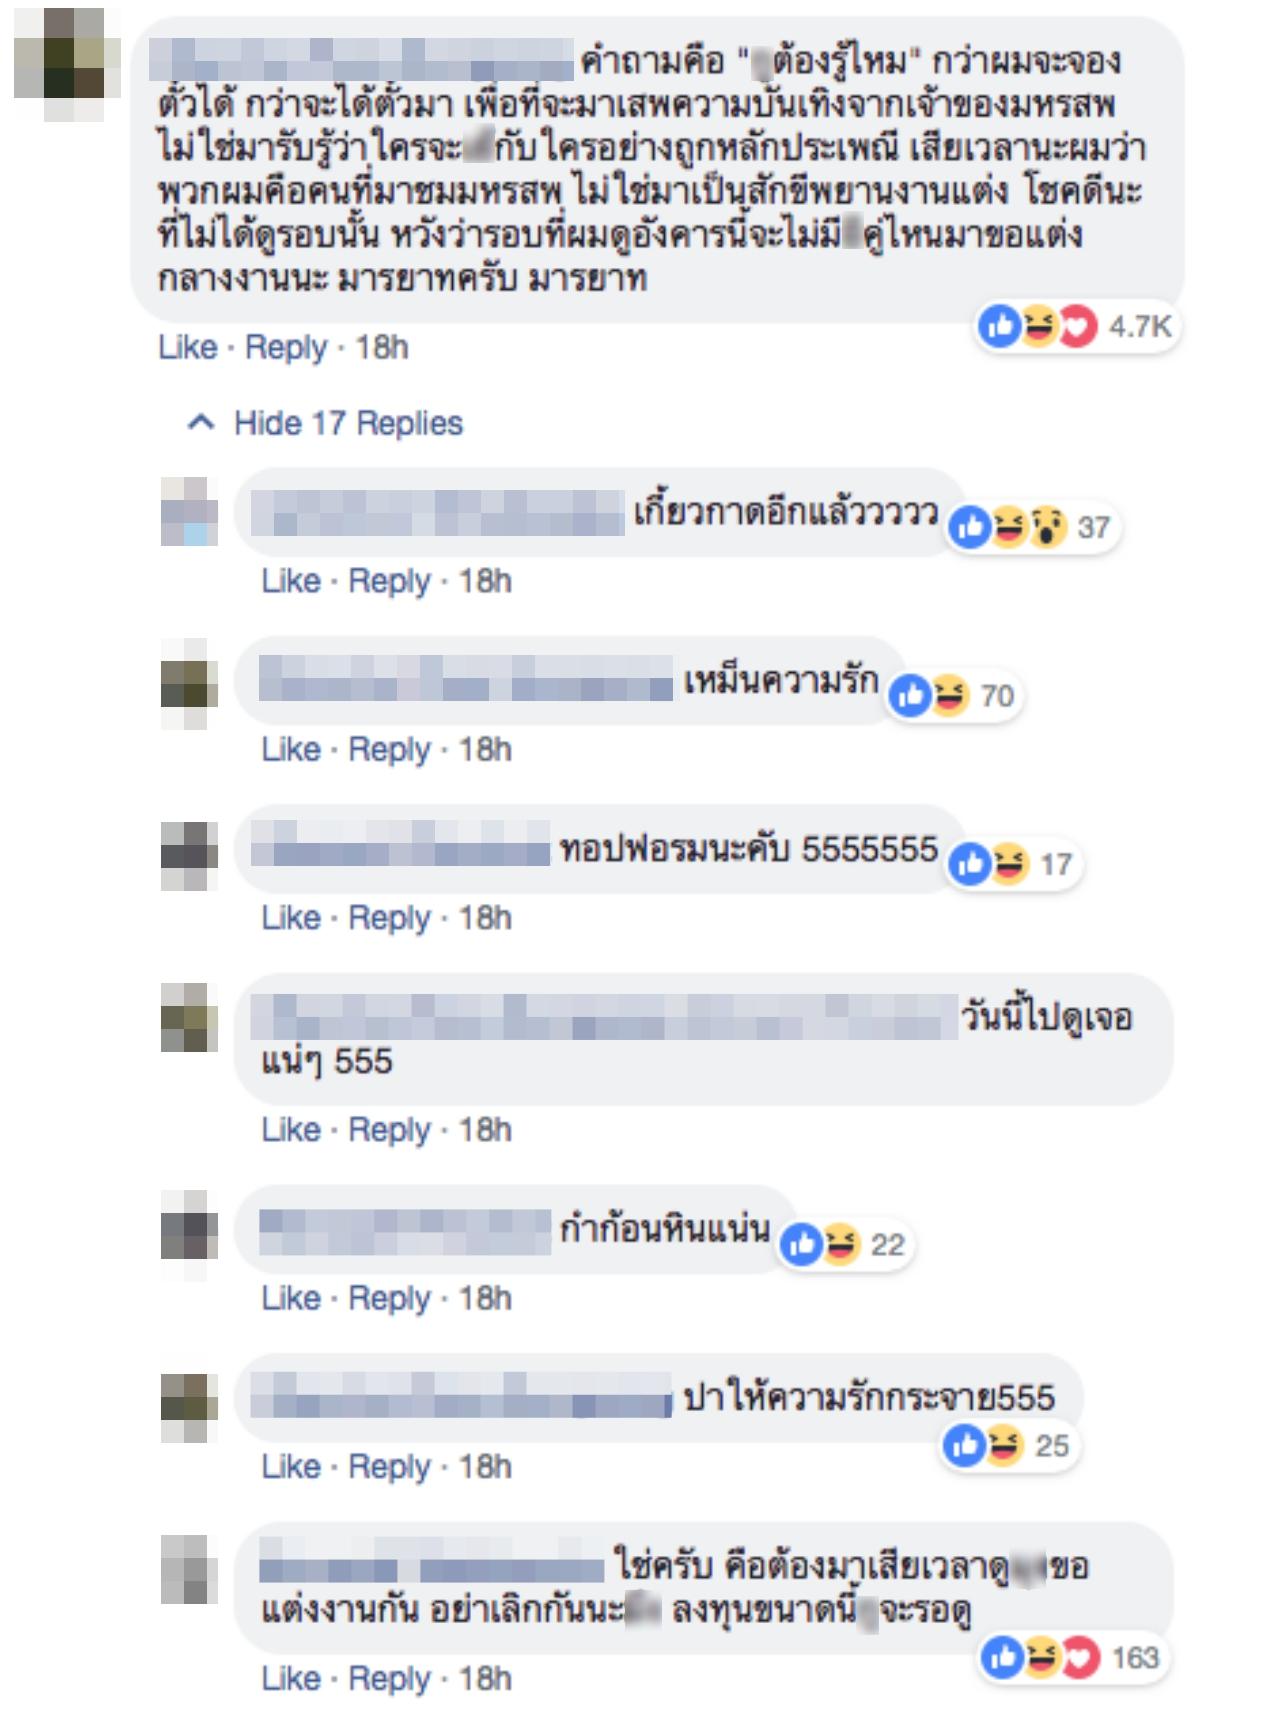1280x1709 pixels.
Task: Reply to the last comment about แต่งงานกัน
Action: pyautogui.click(x=389, y=1678)
